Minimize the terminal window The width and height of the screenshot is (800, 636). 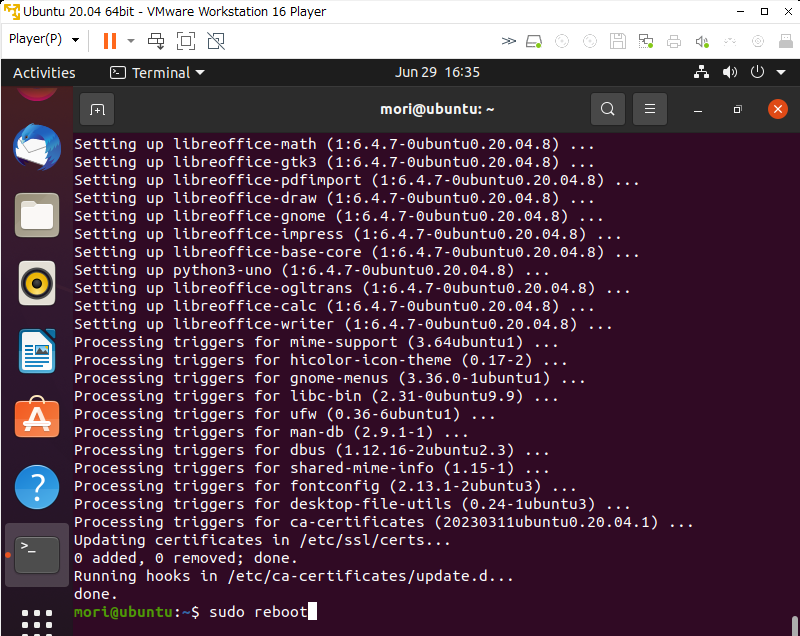(698, 110)
